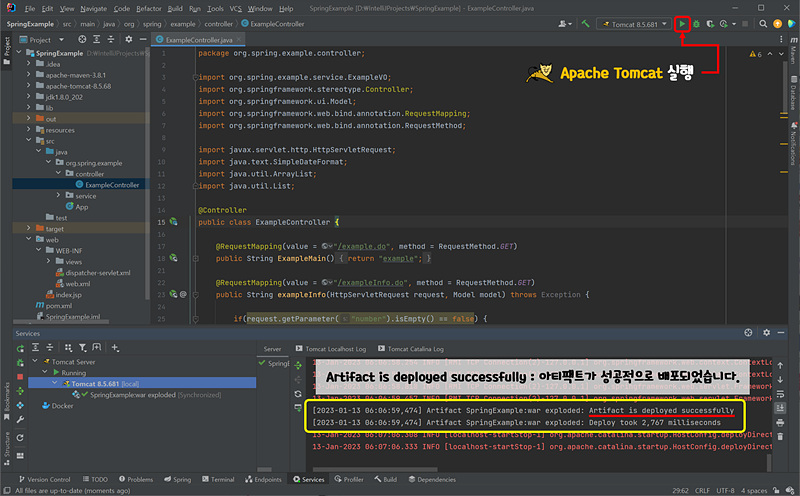Screen dimensions: 800x496
Task: Open Services panel settings gear
Action: click(x=766, y=333)
